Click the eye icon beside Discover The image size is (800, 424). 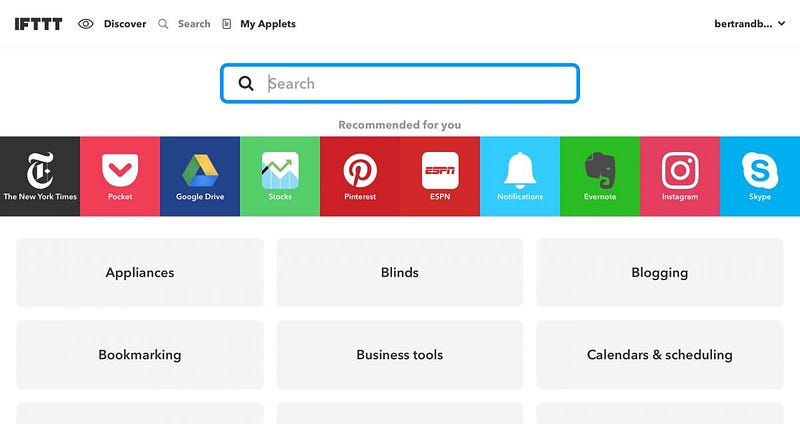click(x=86, y=24)
